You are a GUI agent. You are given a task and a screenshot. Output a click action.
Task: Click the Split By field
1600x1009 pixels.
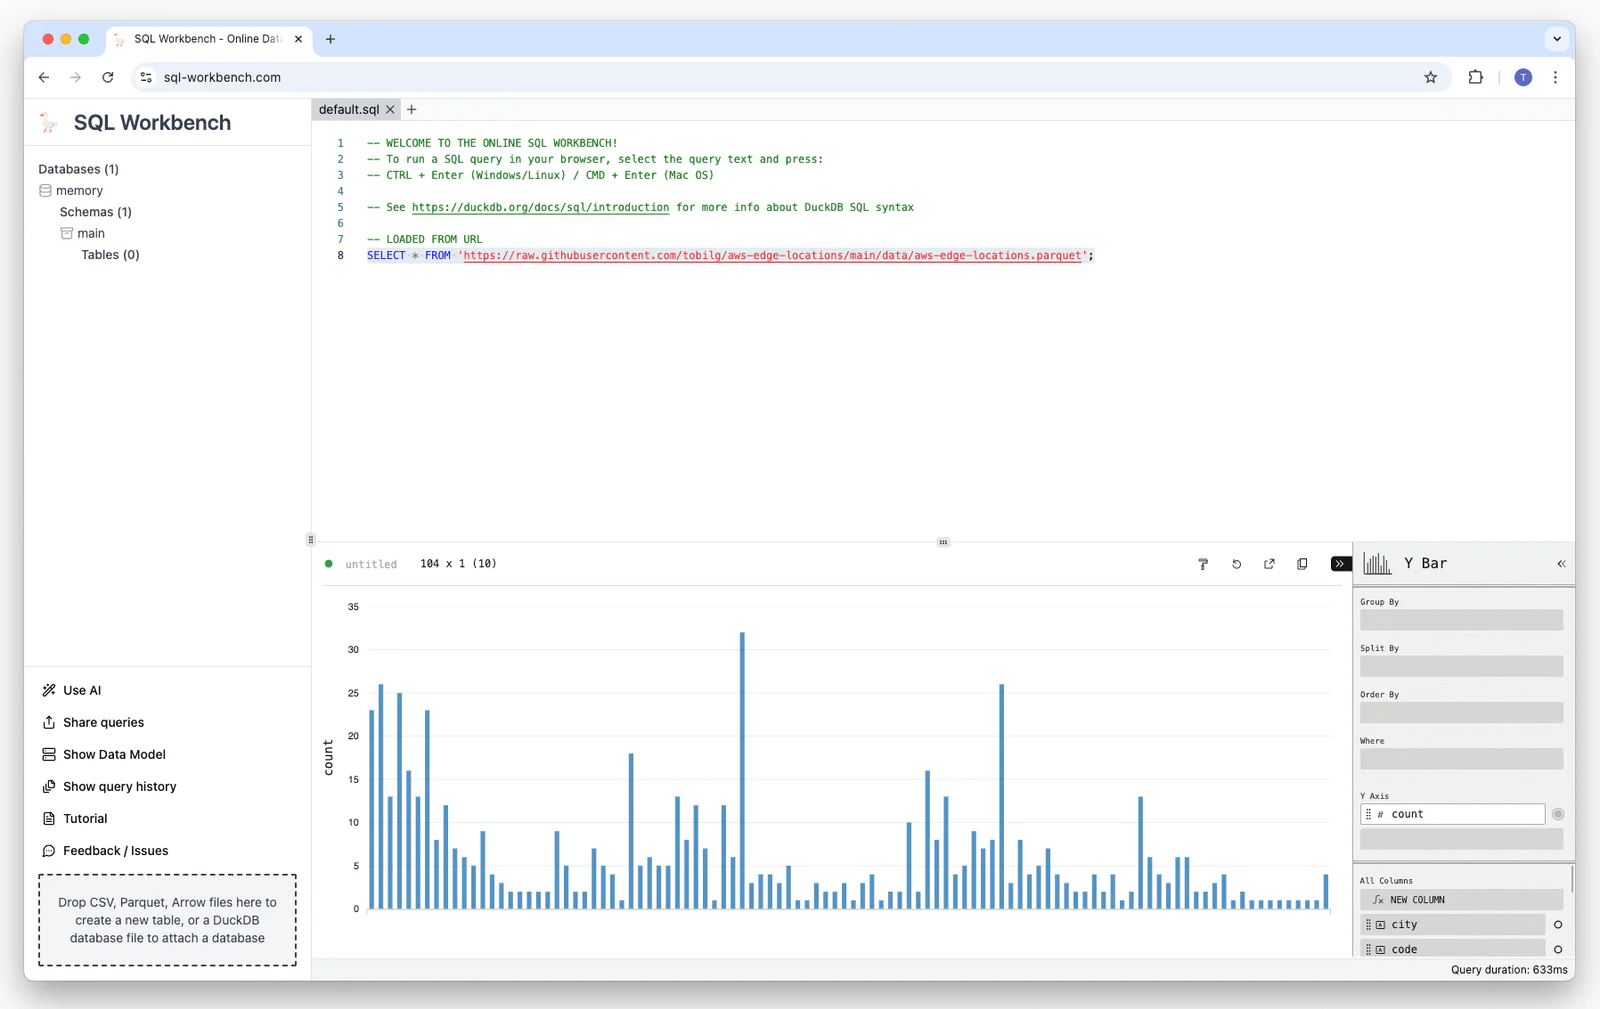pyautogui.click(x=1461, y=666)
